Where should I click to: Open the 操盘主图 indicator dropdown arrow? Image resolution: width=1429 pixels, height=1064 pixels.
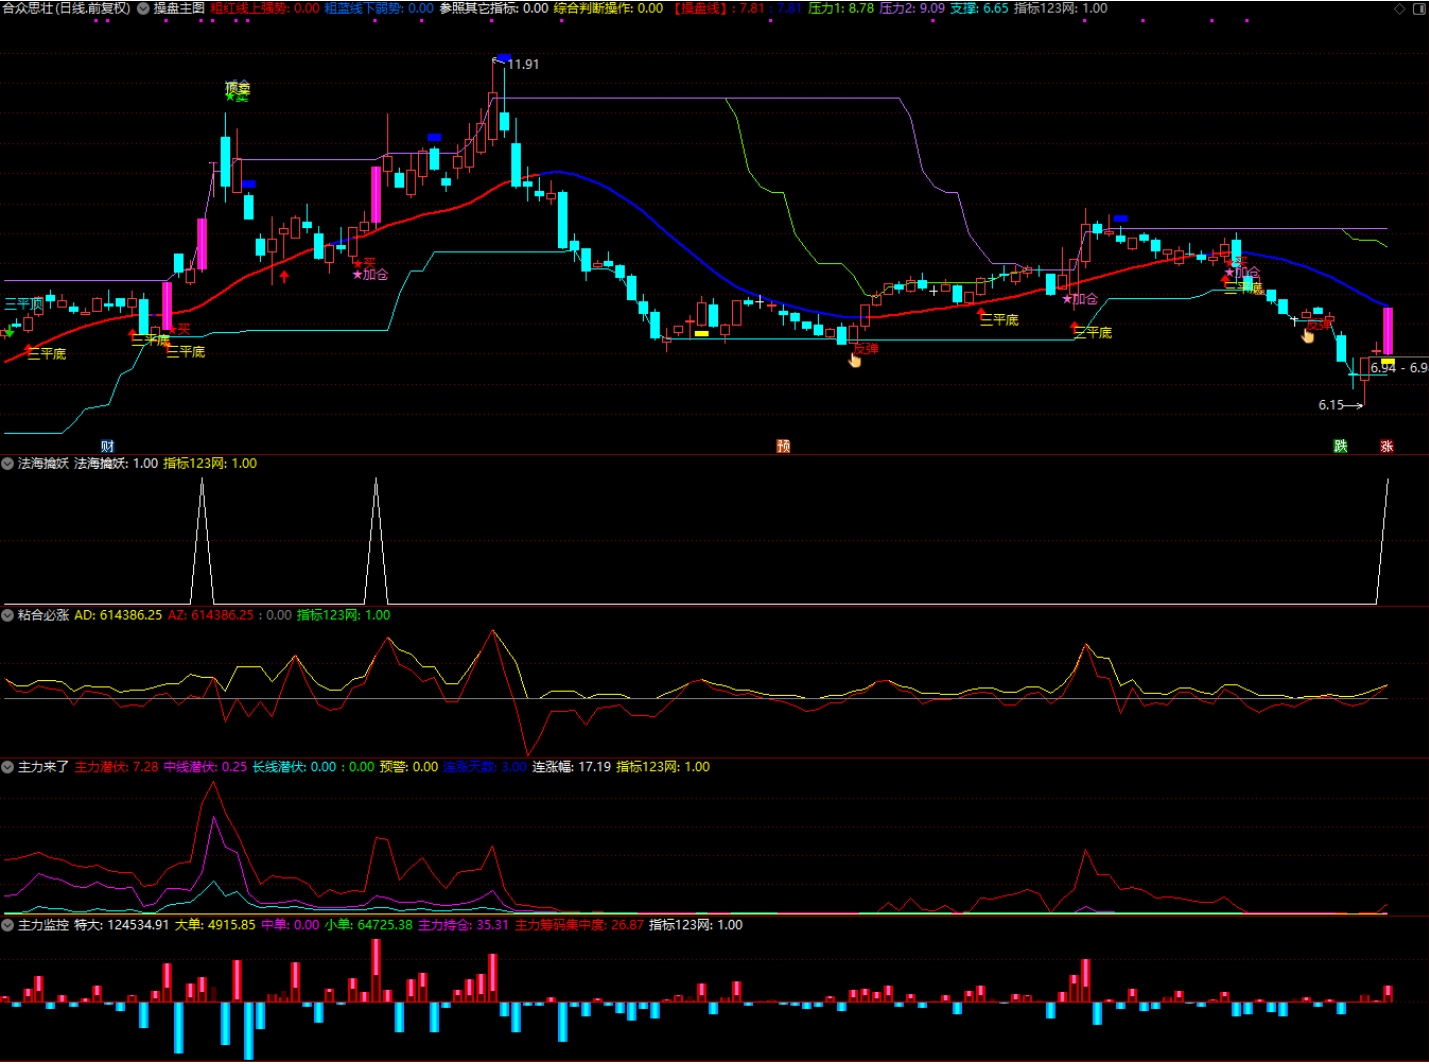click(143, 8)
